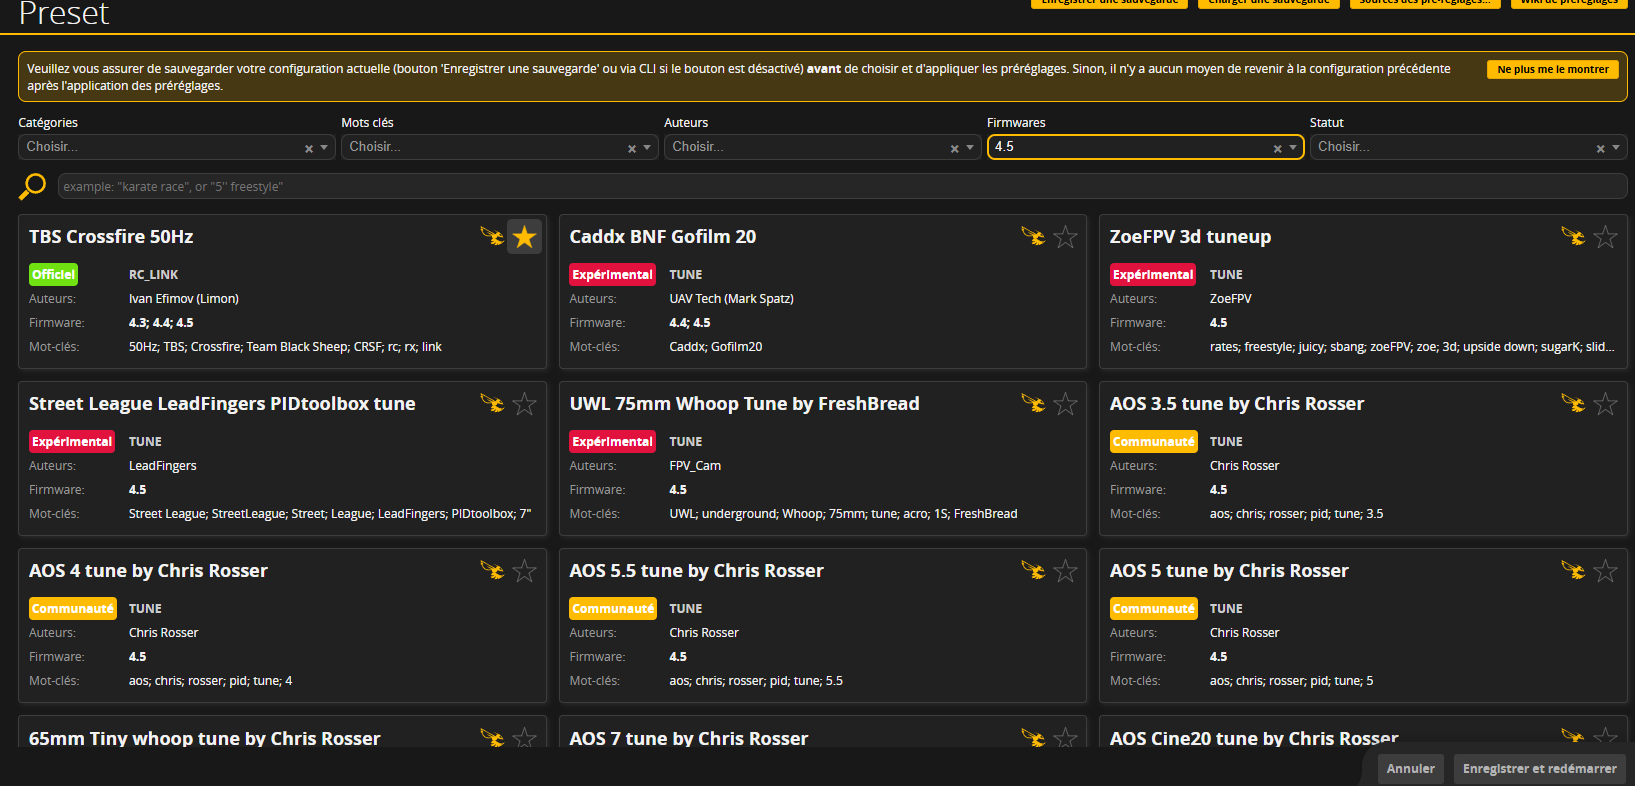
Task: Click the magnifying glass search icon
Action: point(32,186)
